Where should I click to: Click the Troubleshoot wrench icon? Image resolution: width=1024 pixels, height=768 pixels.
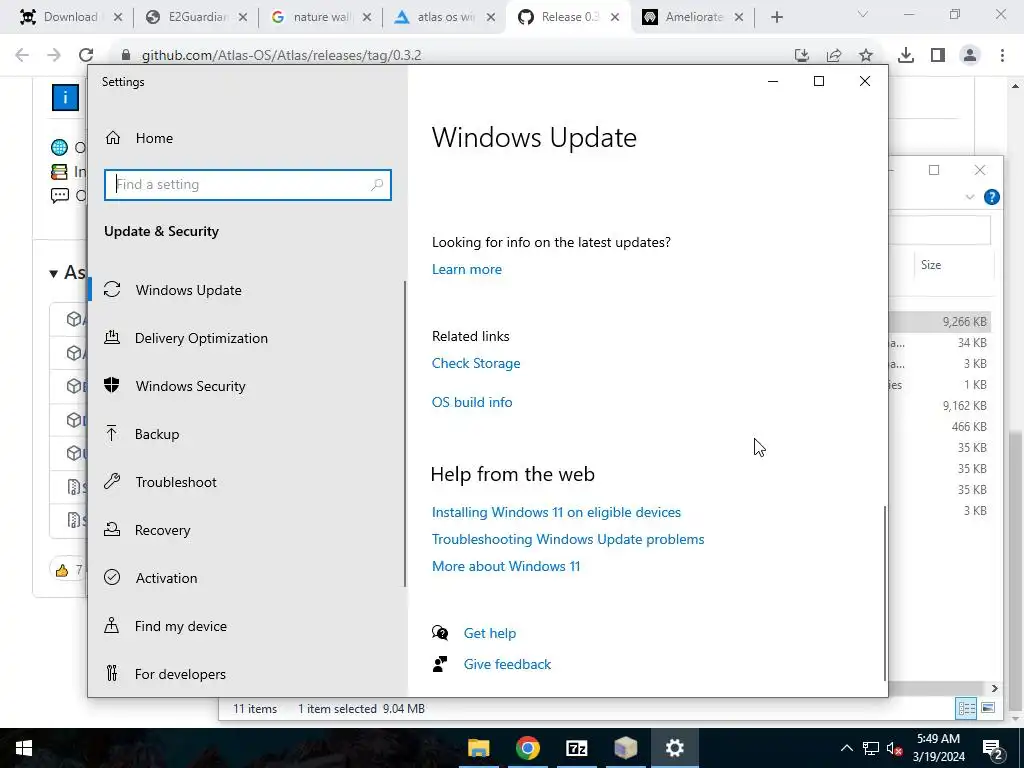coord(112,481)
